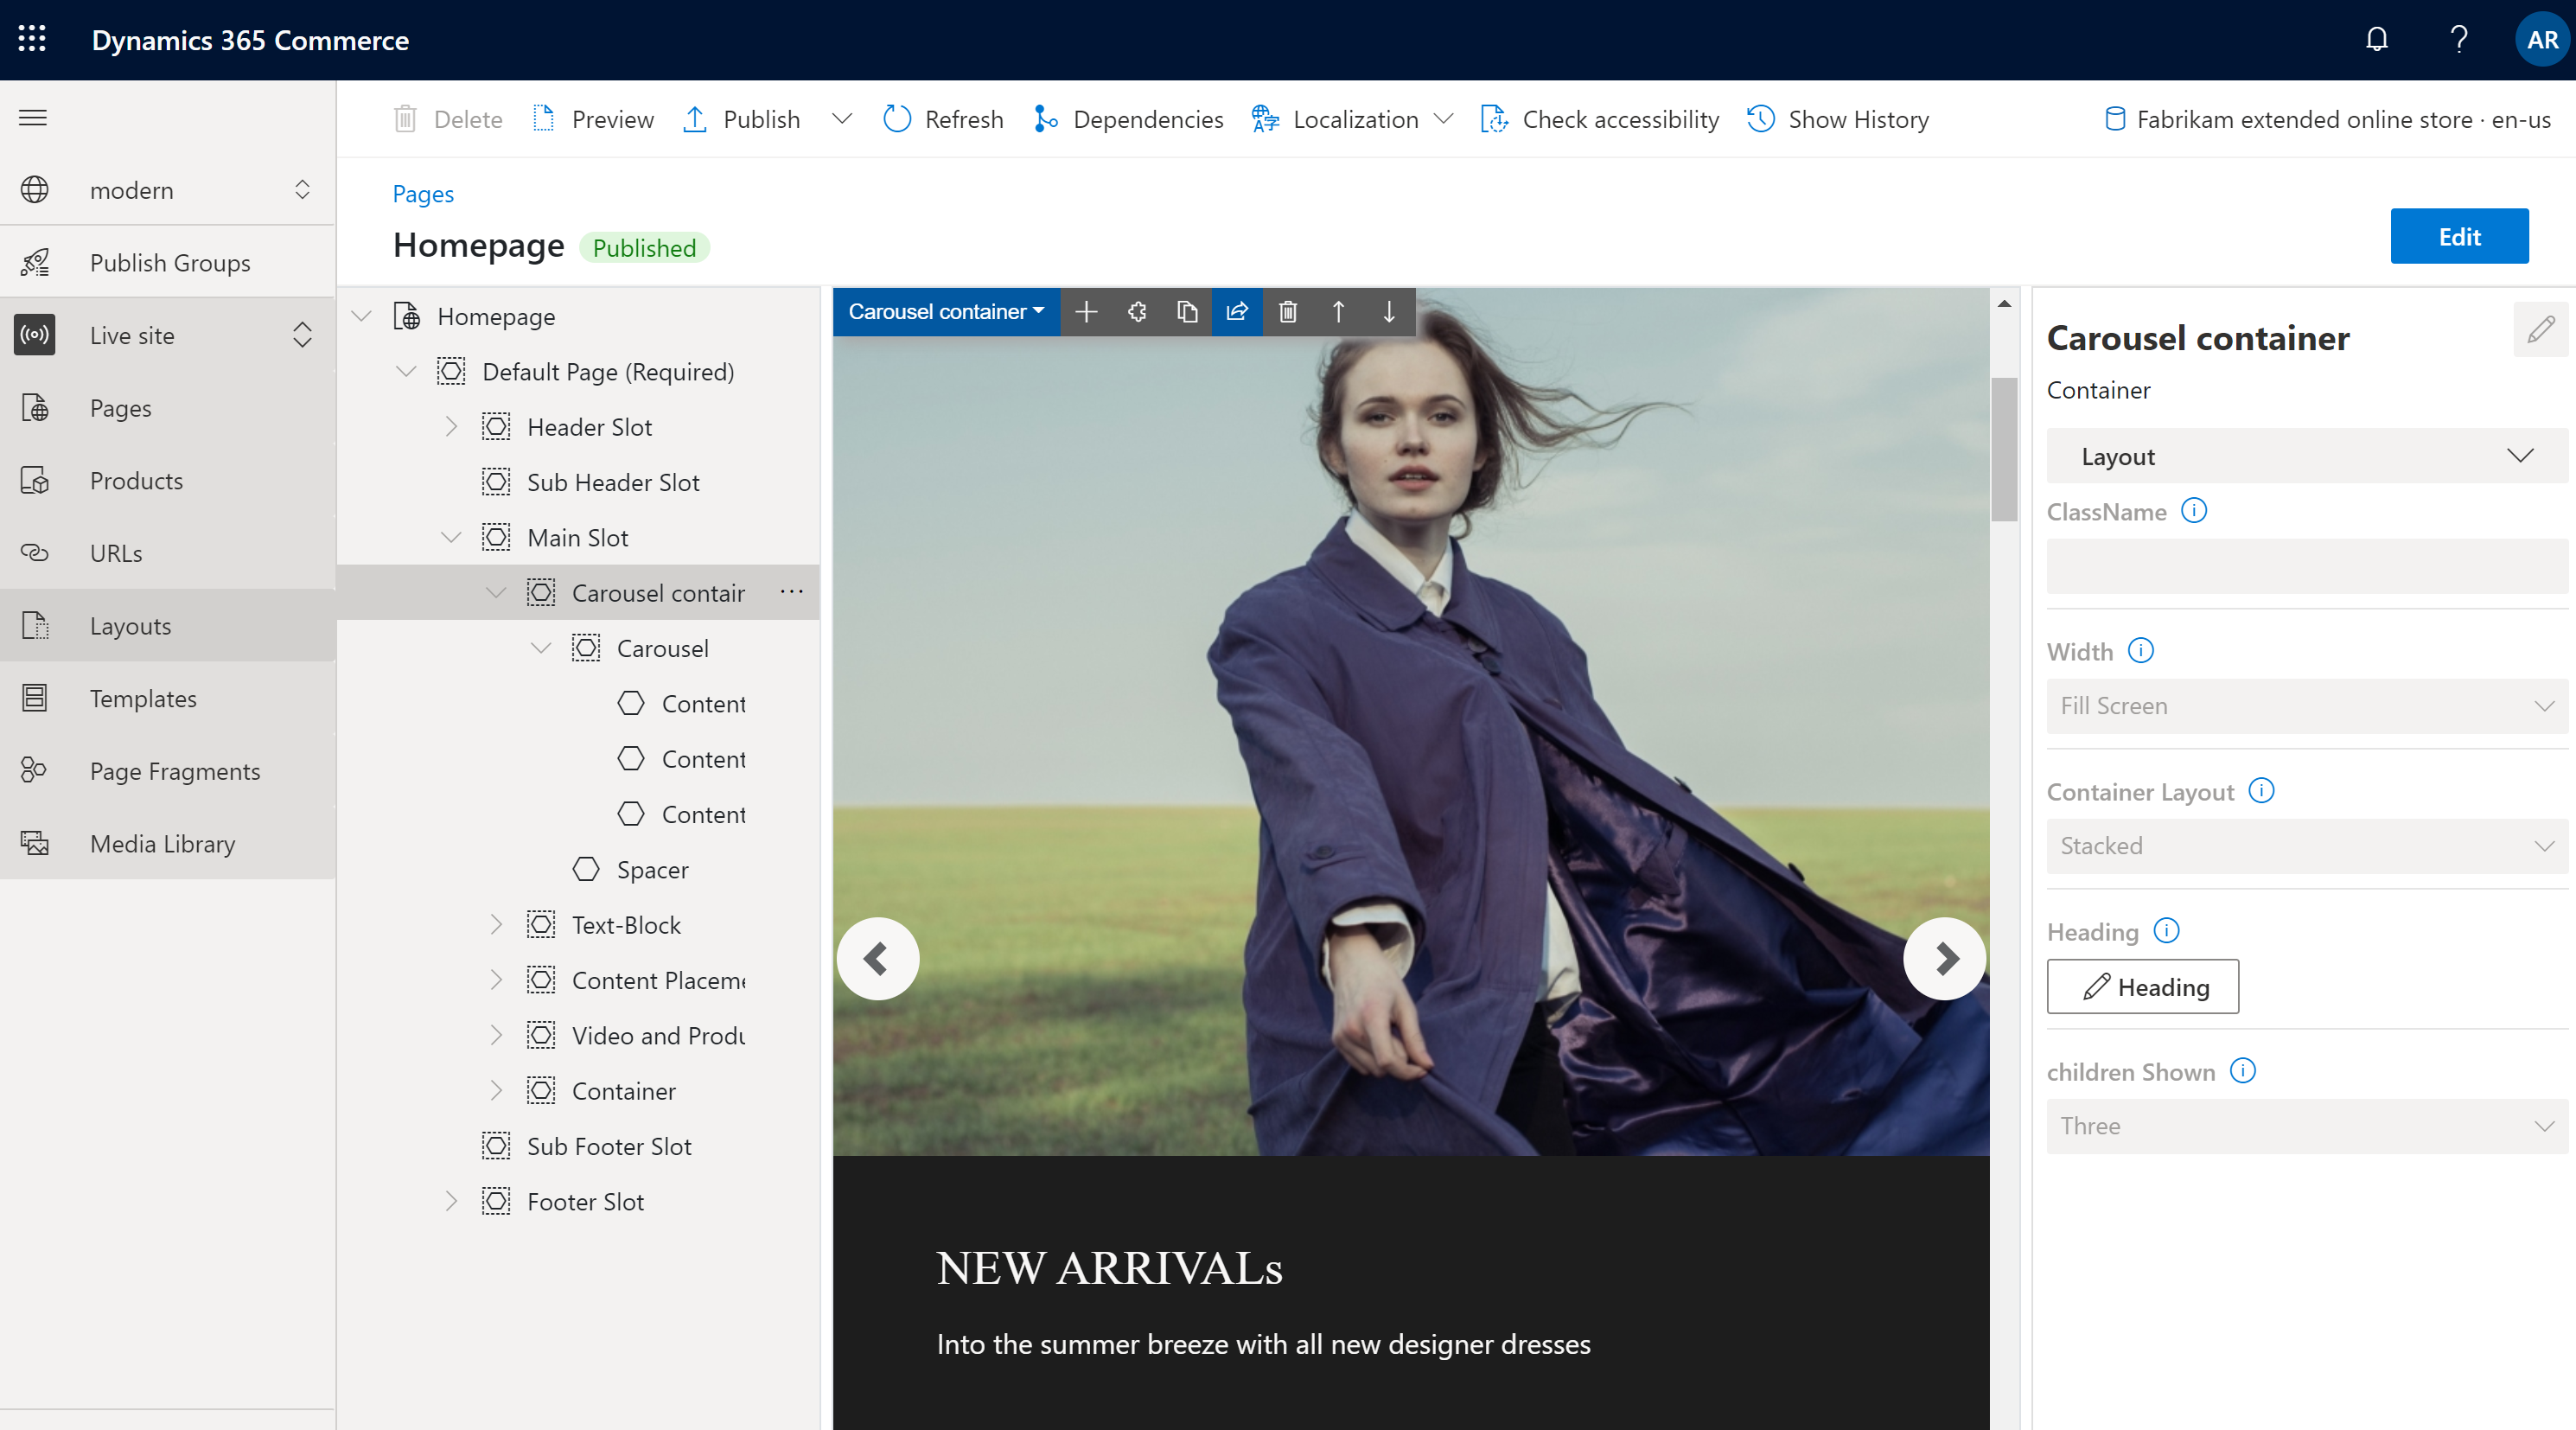2576x1430 pixels.
Task: Click the duplicate module icon on carousel container
Action: click(x=1189, y=314)
